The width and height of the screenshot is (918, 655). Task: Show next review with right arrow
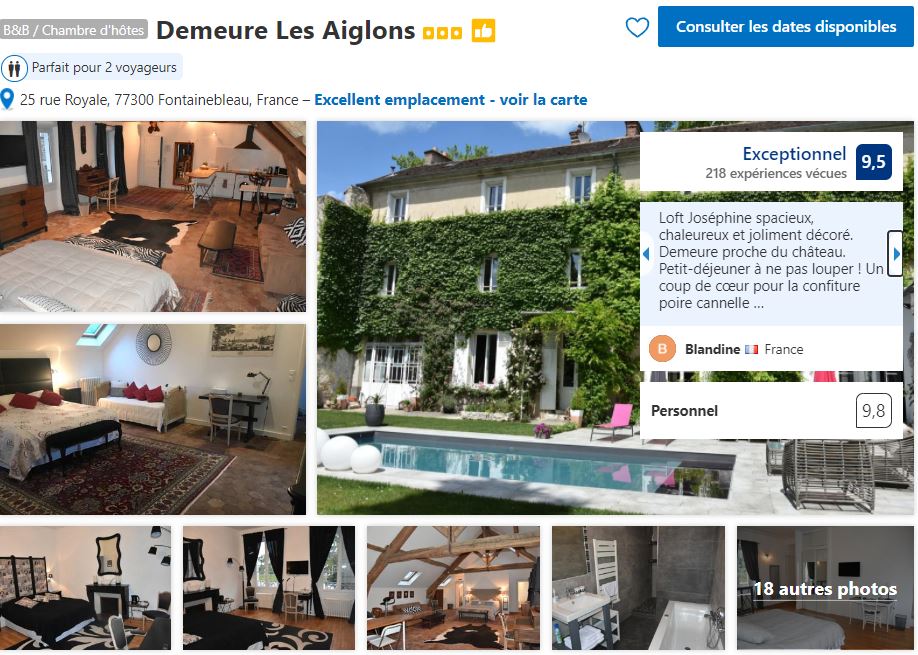(895, 253)
